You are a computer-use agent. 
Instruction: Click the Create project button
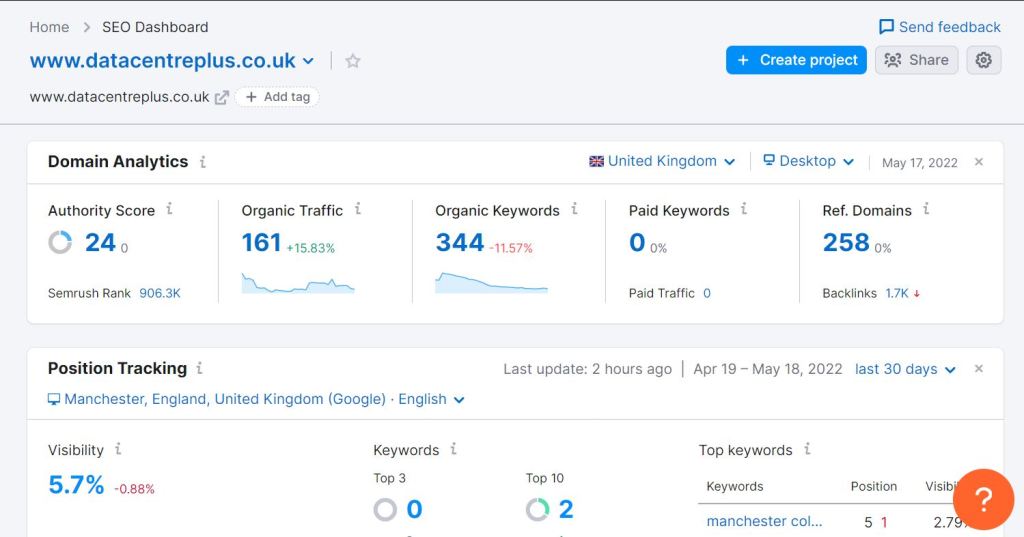796,60
